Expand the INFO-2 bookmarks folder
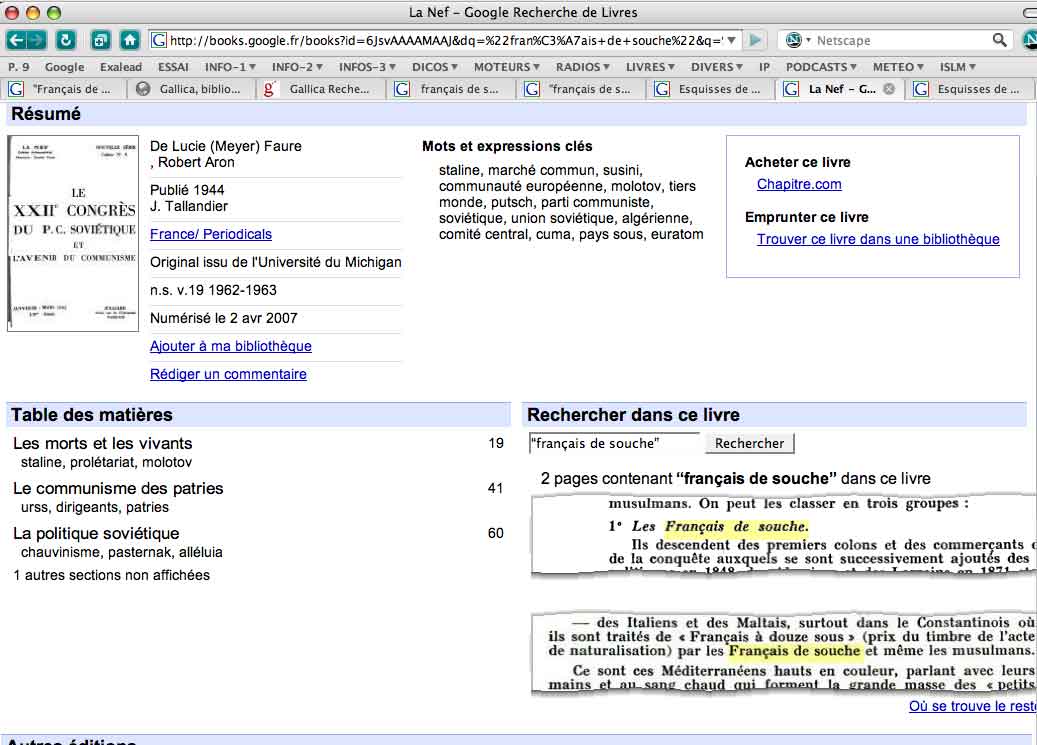 tap(298, 67)
